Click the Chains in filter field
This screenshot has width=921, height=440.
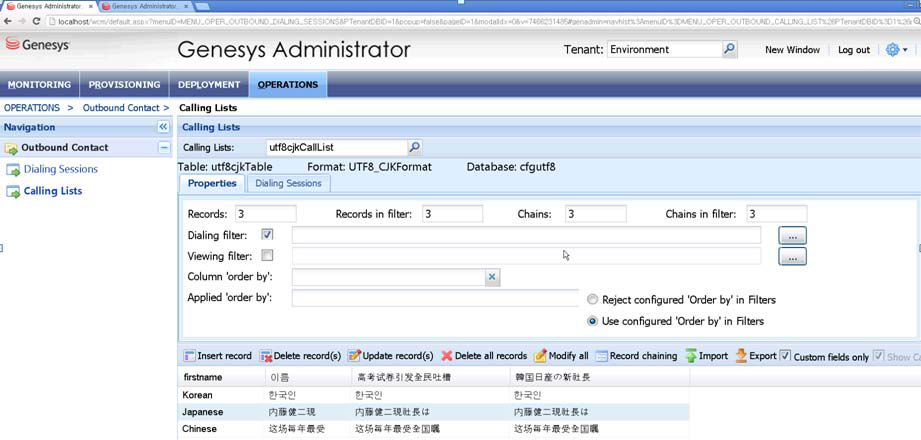(x=777, y=214)
